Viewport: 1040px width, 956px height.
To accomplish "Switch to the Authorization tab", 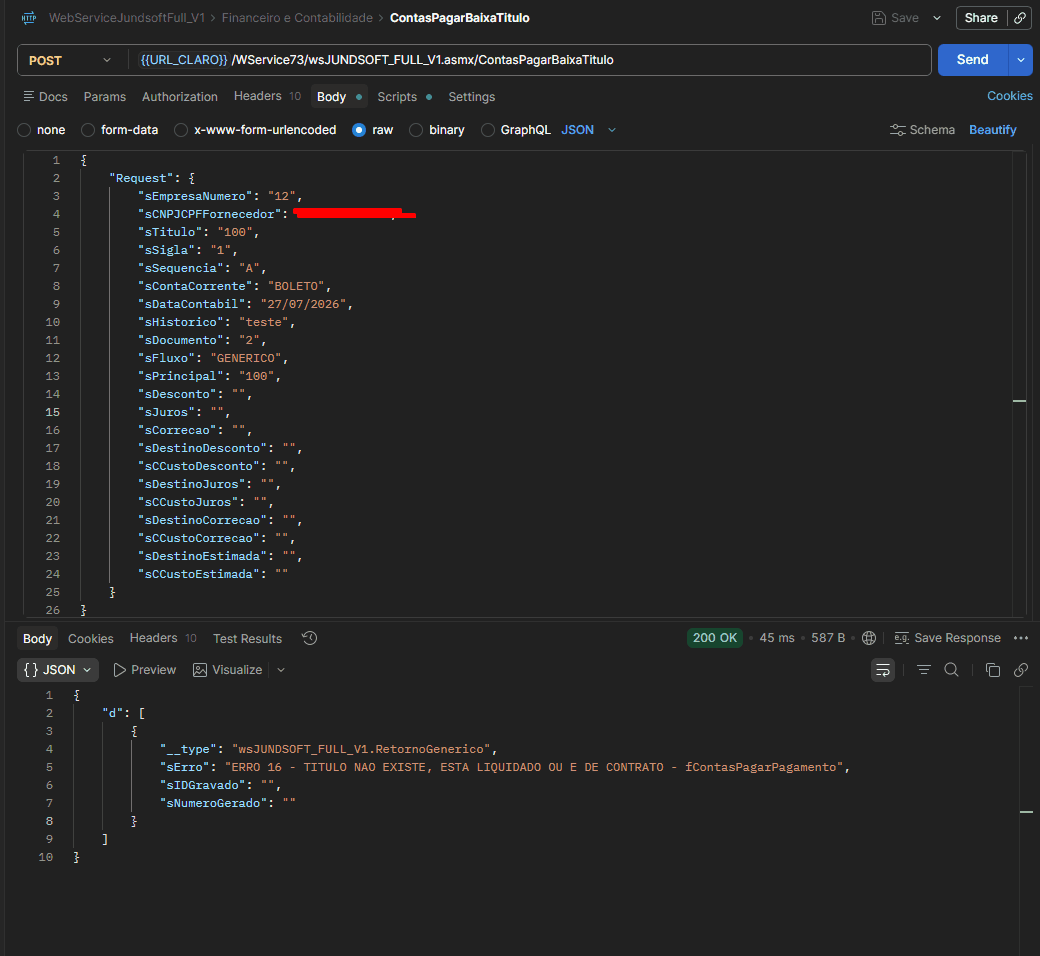I will tap(180, 97).
